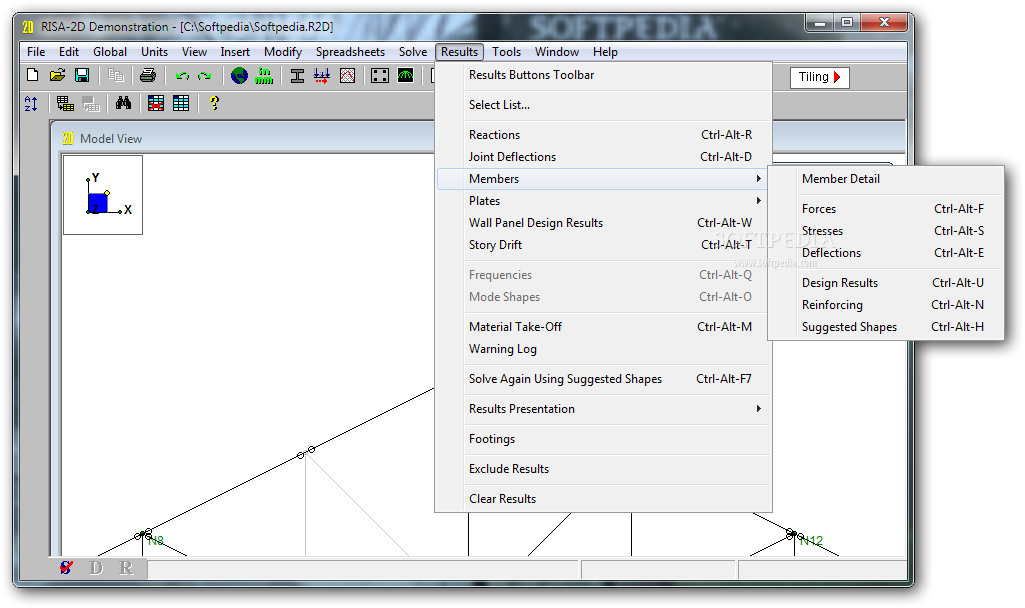
Task: Click the red X delete-lines table icon
Action: point(156,103)
